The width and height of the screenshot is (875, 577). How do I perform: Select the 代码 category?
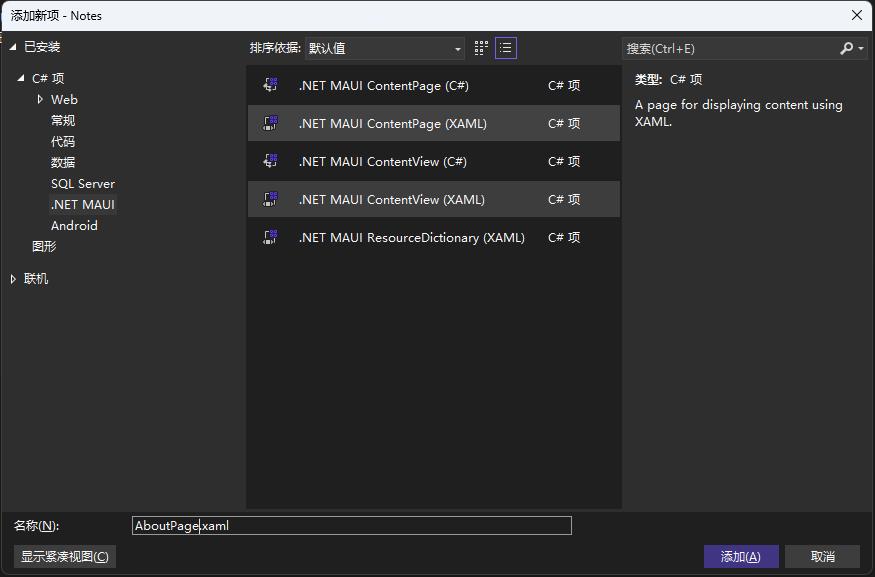pos(62,142)
